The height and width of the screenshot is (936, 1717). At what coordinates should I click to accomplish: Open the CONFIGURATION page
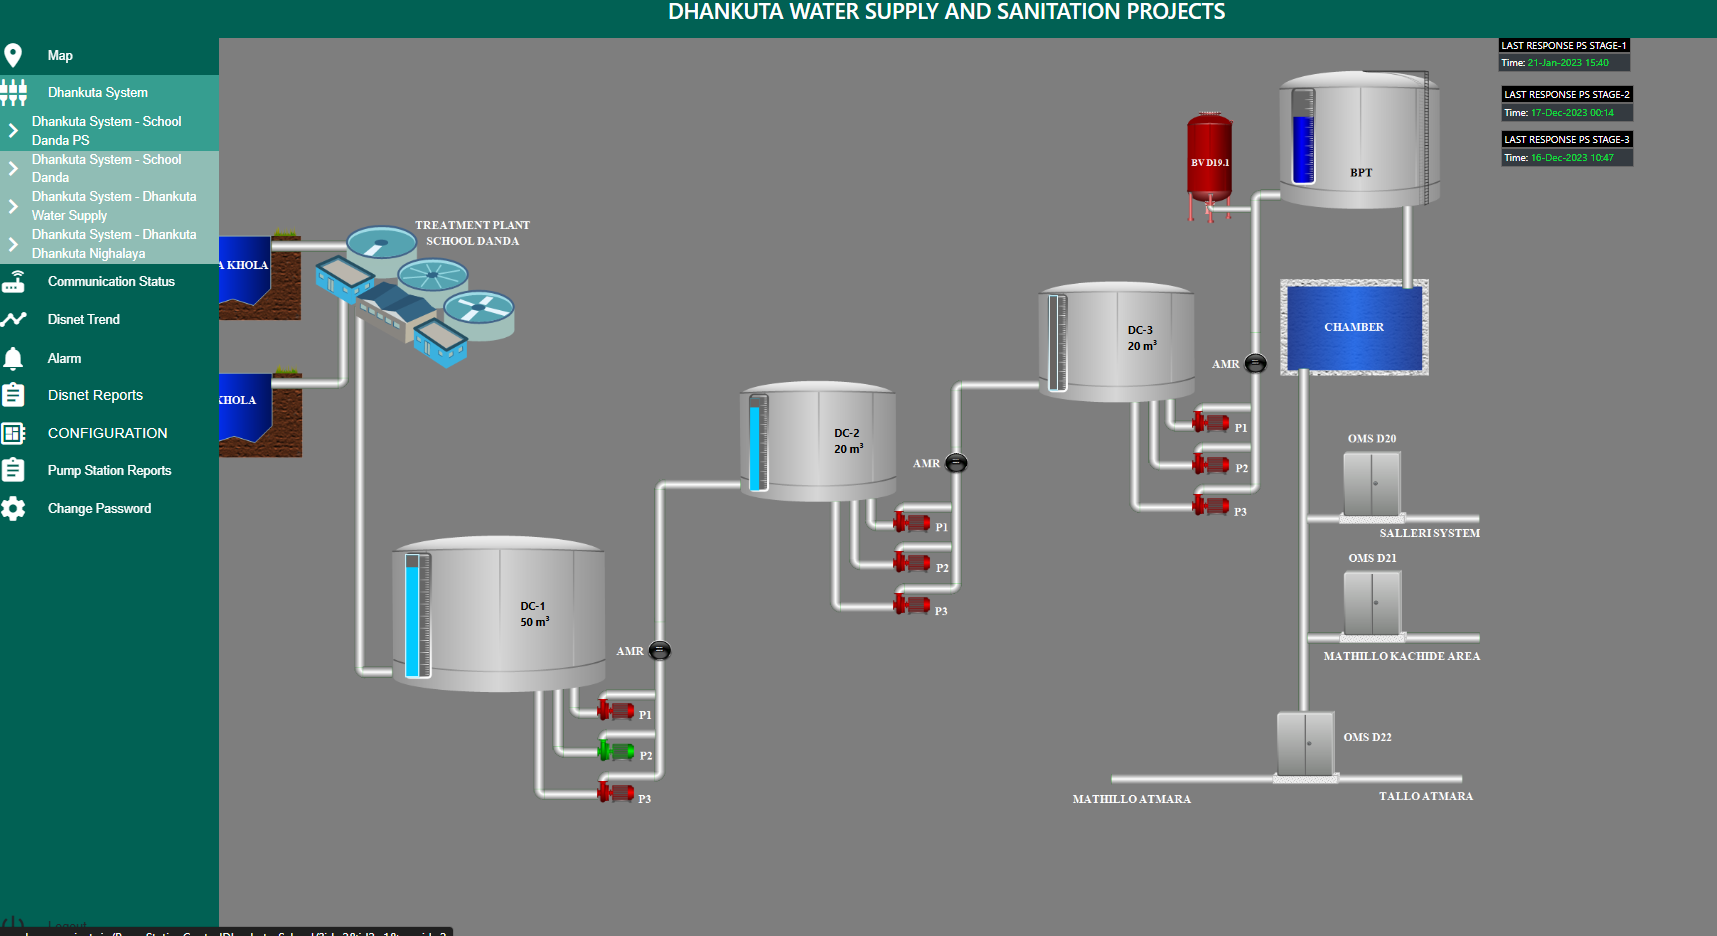point(107,433)
